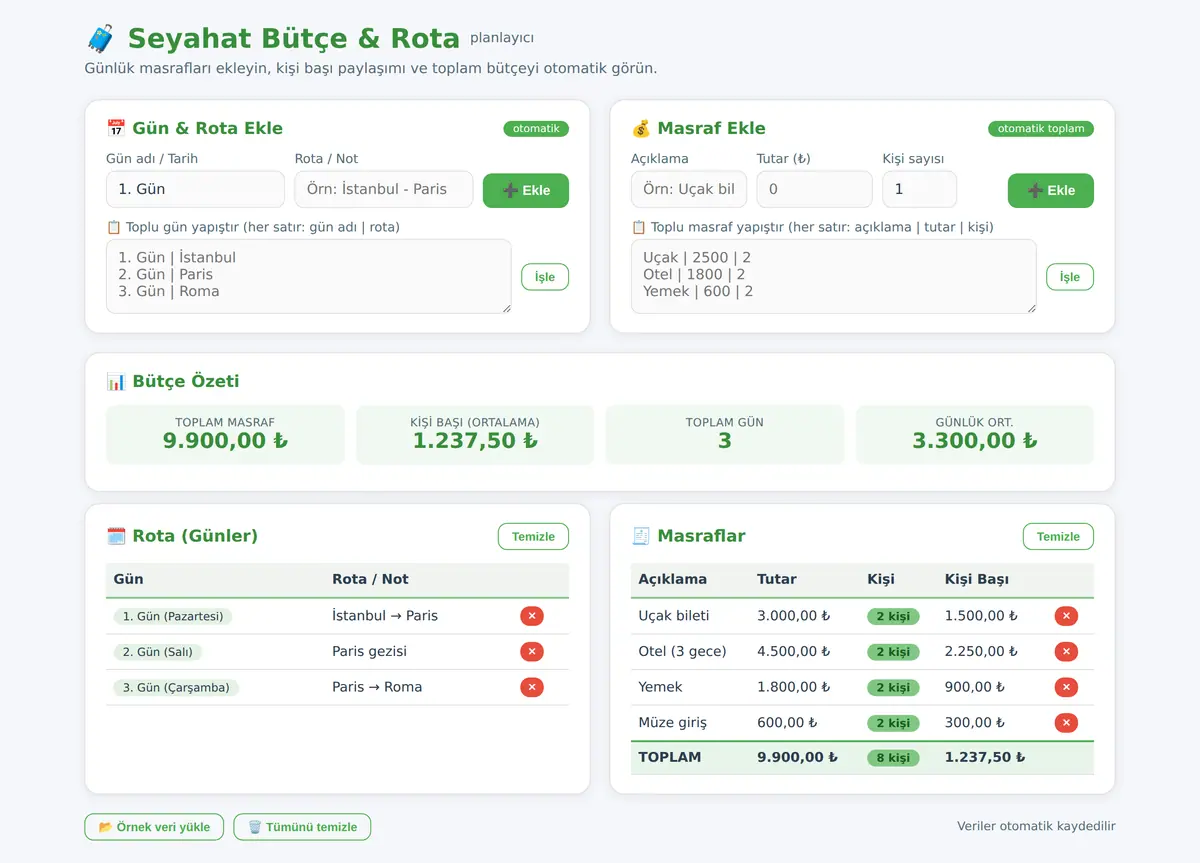Click the calendar icon beside Gün & Rota Ekle

[116, 128]
